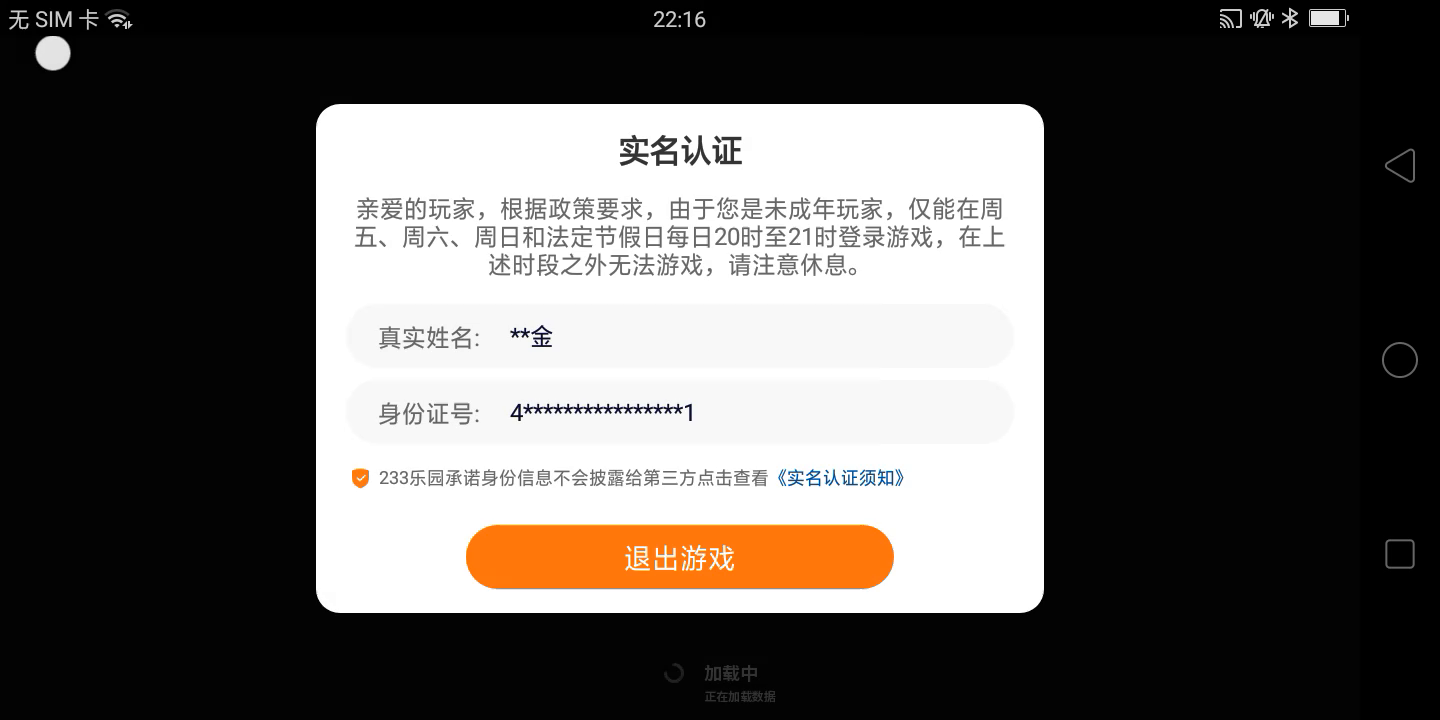The width and height of the screenshot is (1440, 720).
Task: Click the 退出游戏 orange button
Action: tap(680, 557)
